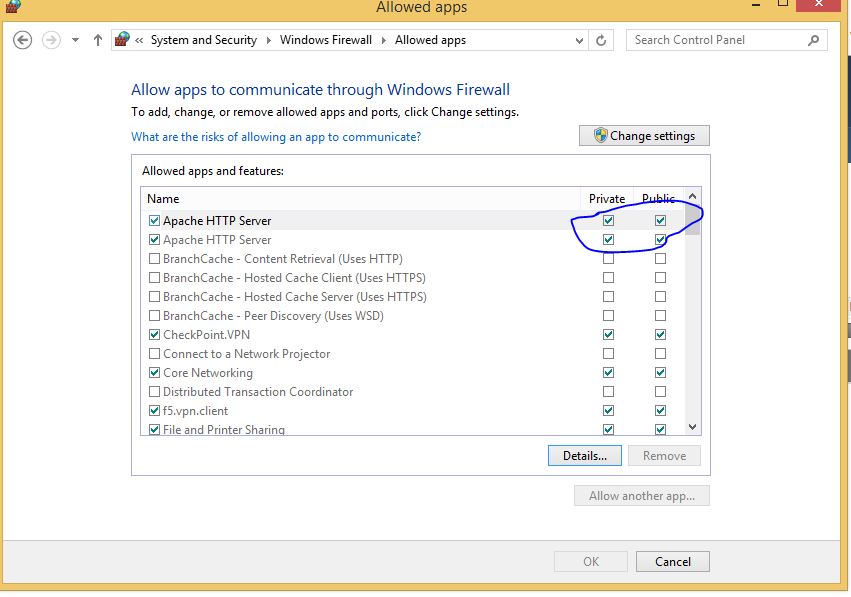Tick Private for Distributed Transaction Coordinator
851x597 pixels.
coord(608,392)
